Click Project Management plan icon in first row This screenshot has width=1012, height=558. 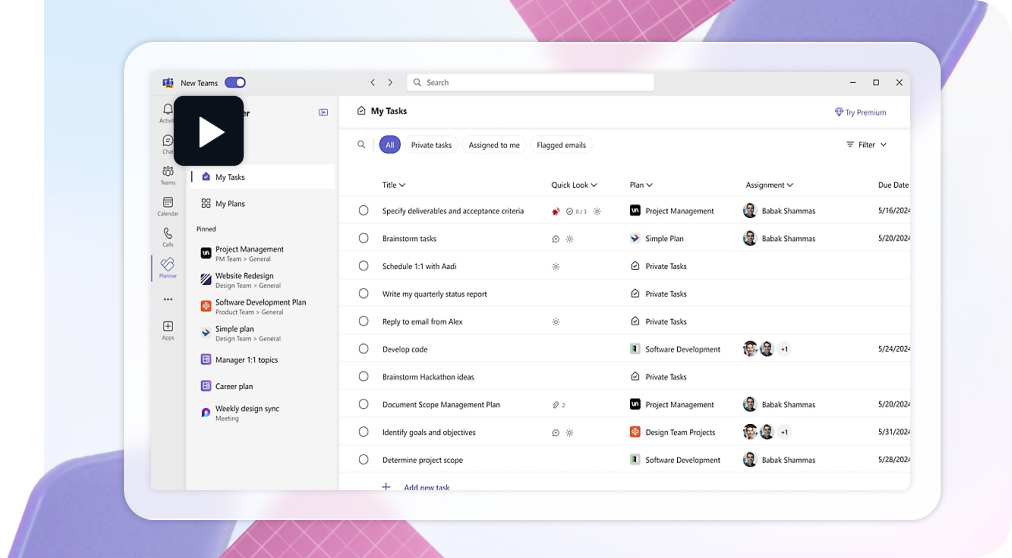[635, 210]
